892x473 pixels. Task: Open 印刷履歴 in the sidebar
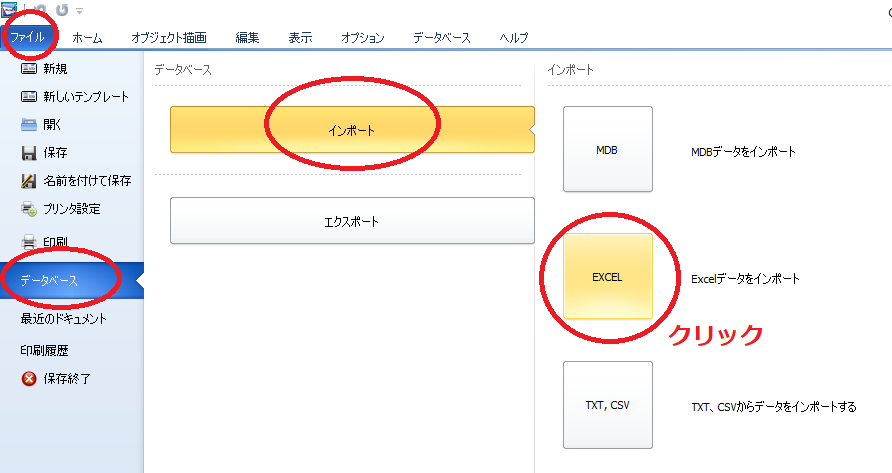point(44,351)
